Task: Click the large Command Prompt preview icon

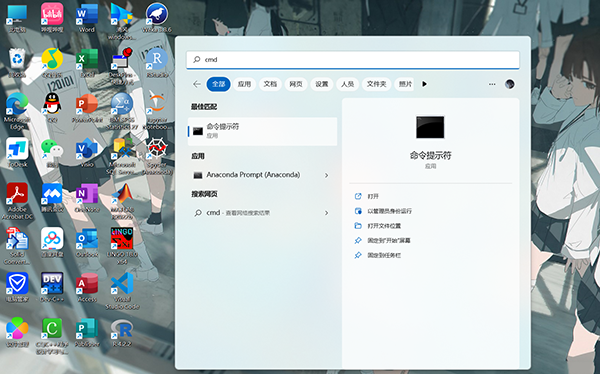Action: [x=430, y=127]
